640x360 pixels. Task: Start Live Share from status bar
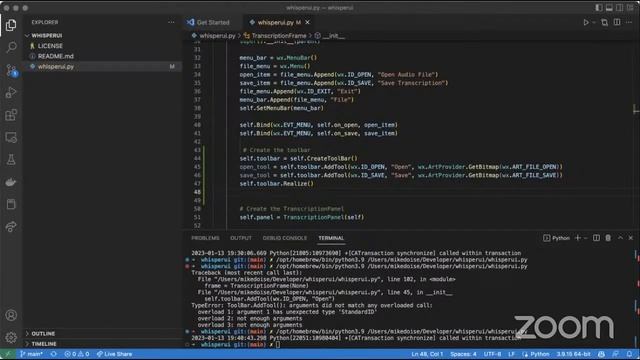coord(114,354)
